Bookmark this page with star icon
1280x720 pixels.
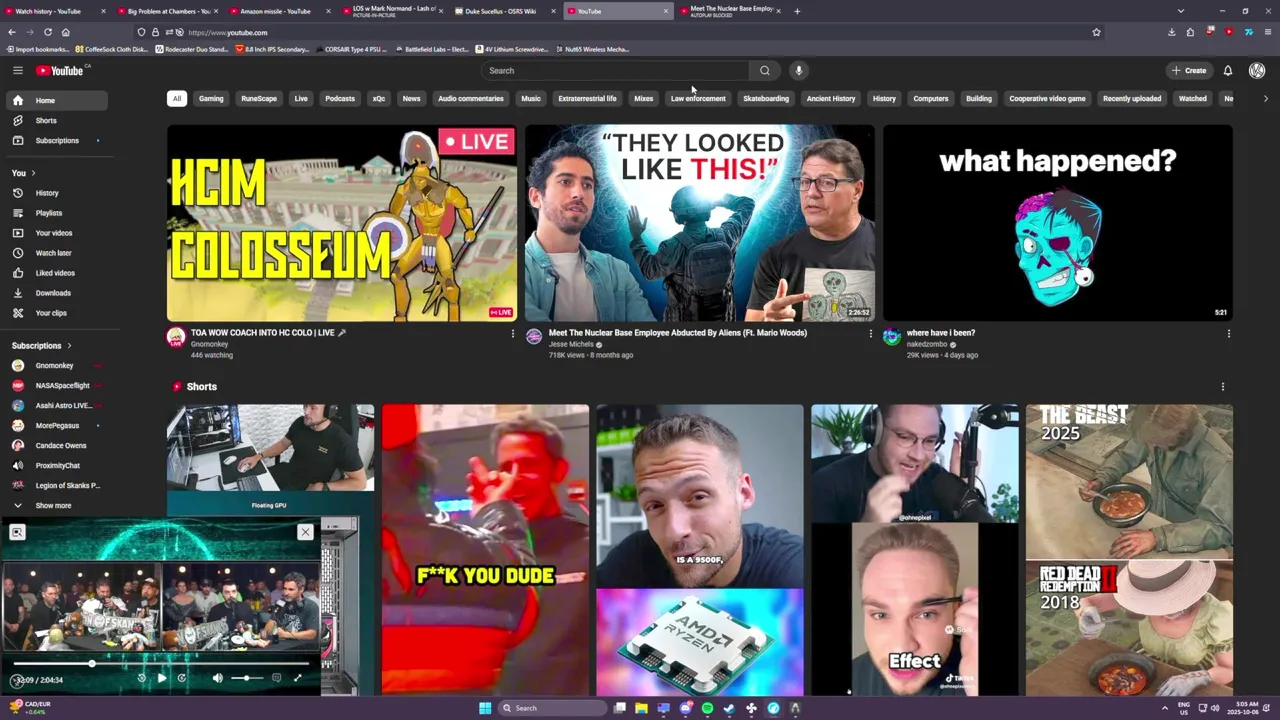coord(1096,32)
